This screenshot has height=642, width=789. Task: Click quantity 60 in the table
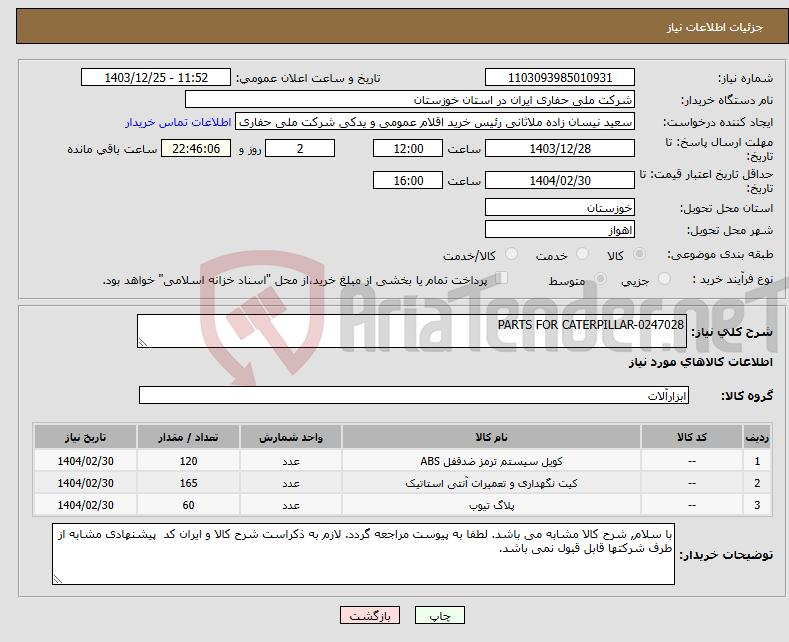click(x=188, y=506)
